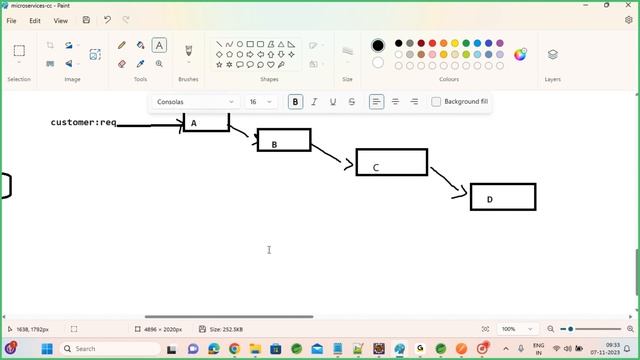This screenshot has height=360, width=640.
Task: Click the rectangular Selection tool
Action: point(19,51)
